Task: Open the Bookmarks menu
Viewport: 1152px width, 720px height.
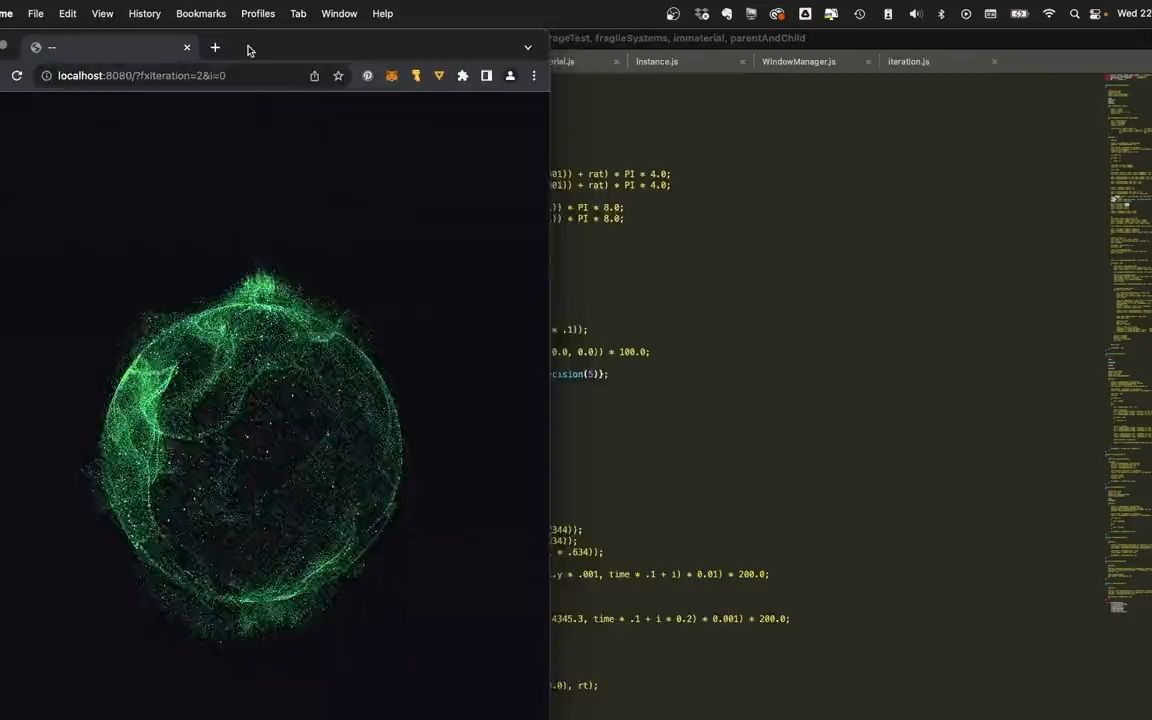Action: 201,13
